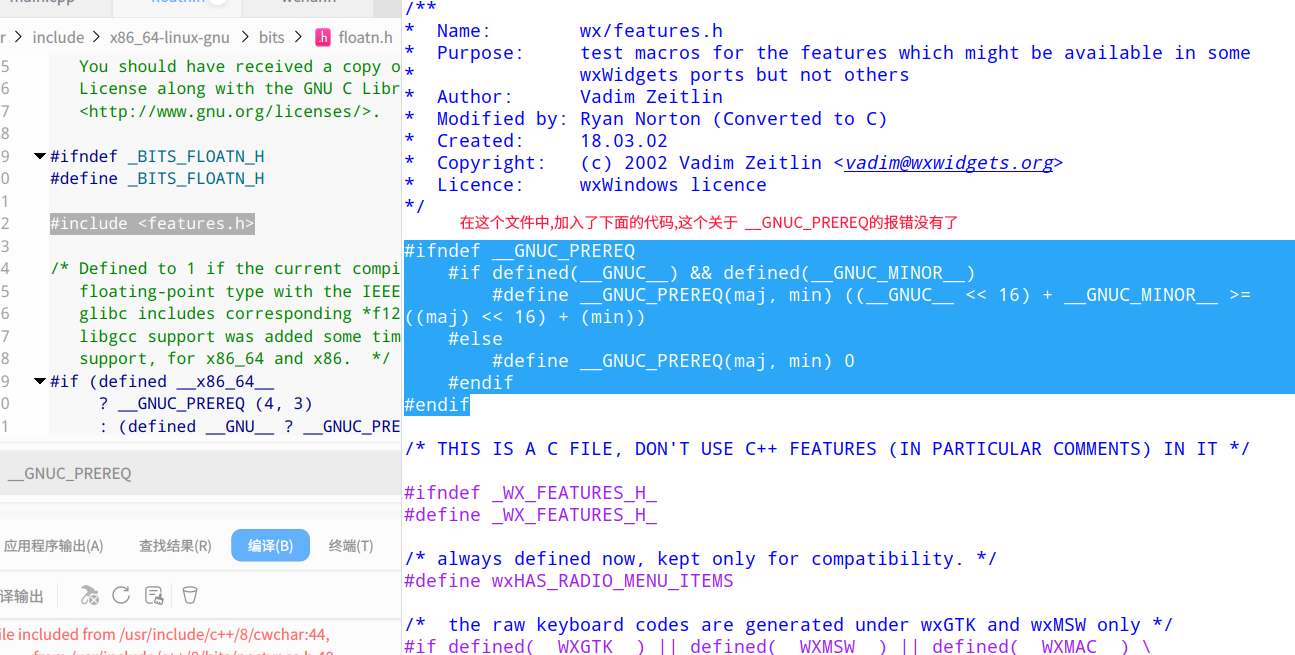
Task: Click the vadim@wxwidgets.org email link
Action: click(948, 163)
